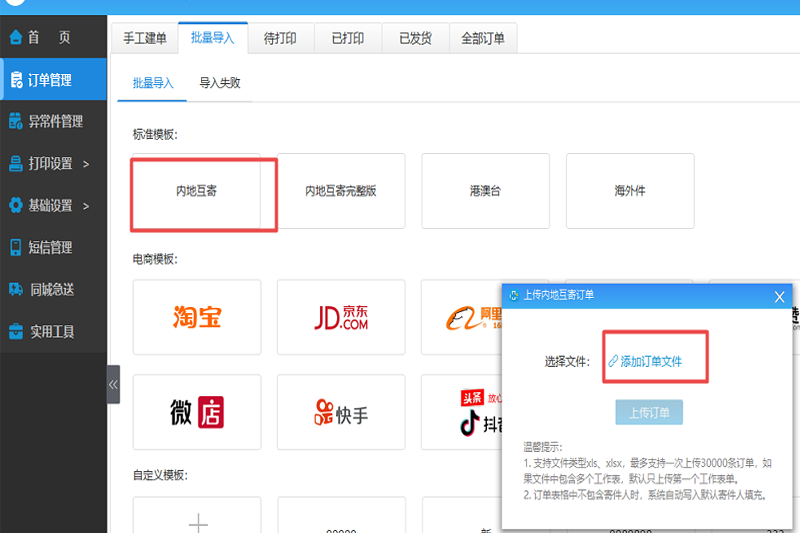This screenshot has height=533, width=800.
Task: Click the 标准模板 section label
Action: point(155,135)
